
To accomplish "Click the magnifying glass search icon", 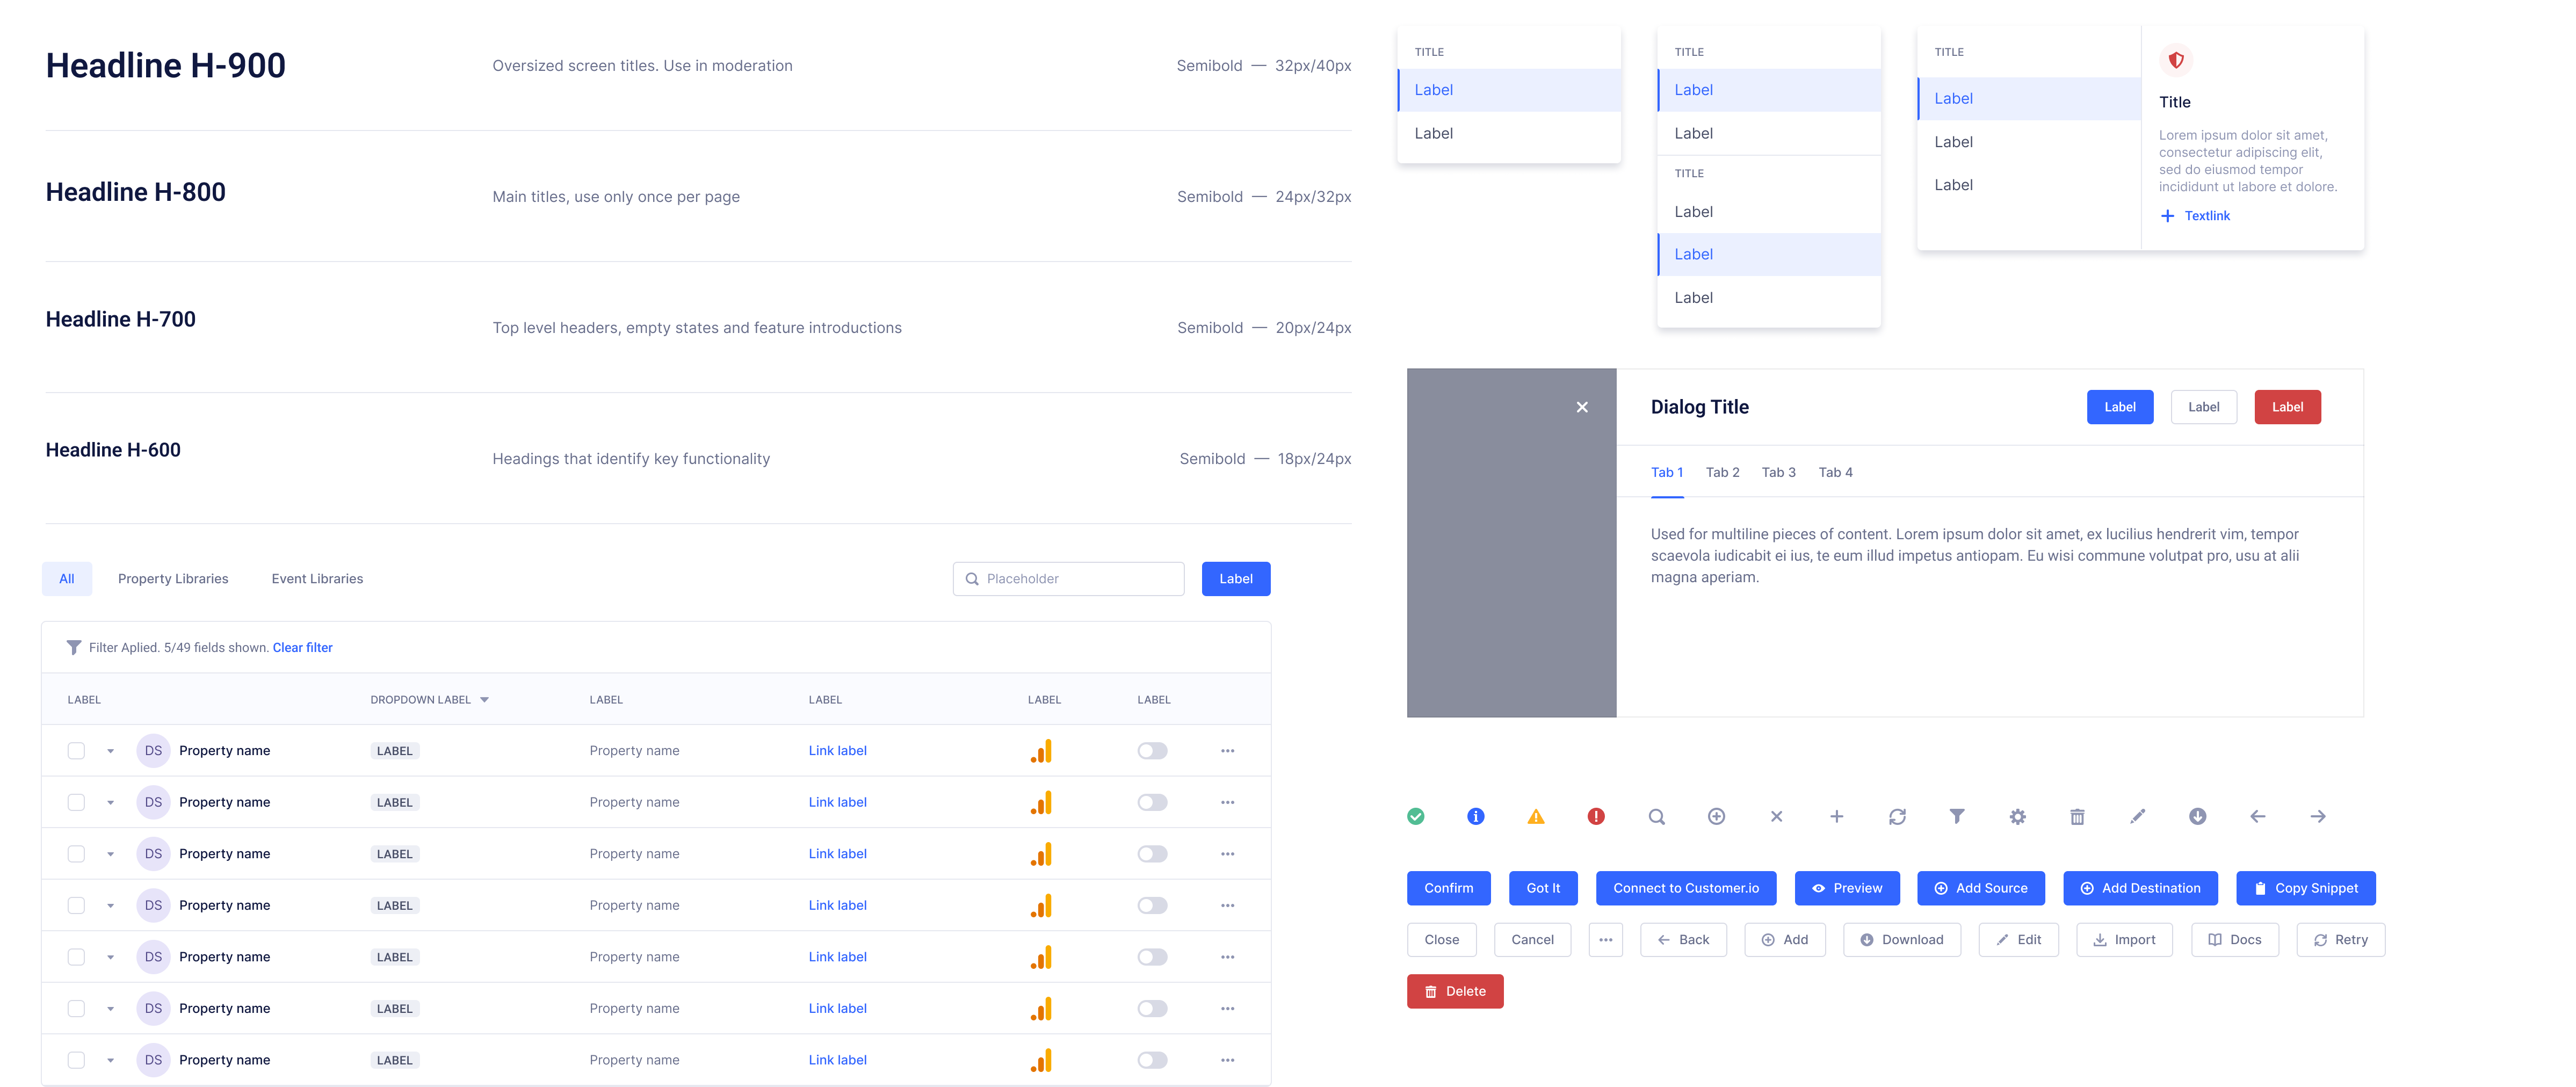I will [1656, 816].
